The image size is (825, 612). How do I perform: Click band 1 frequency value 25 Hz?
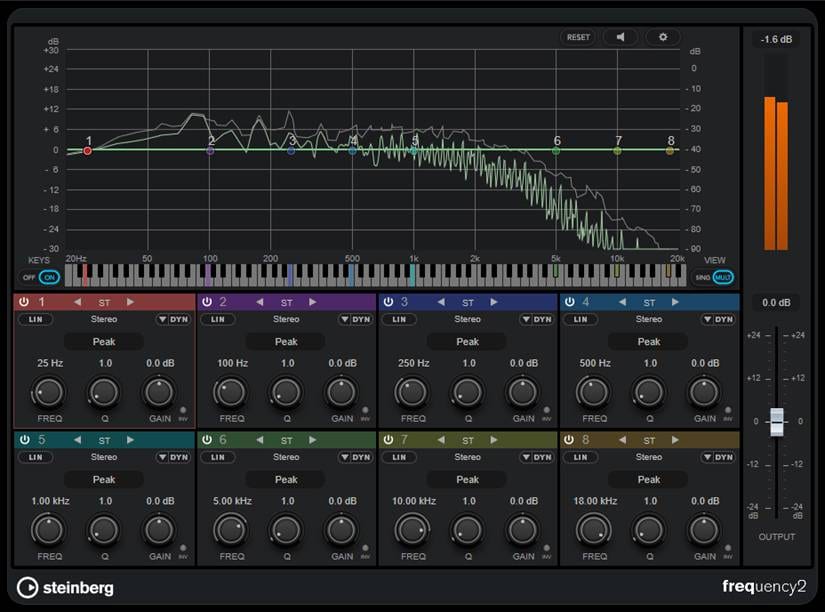coord(50,363)
